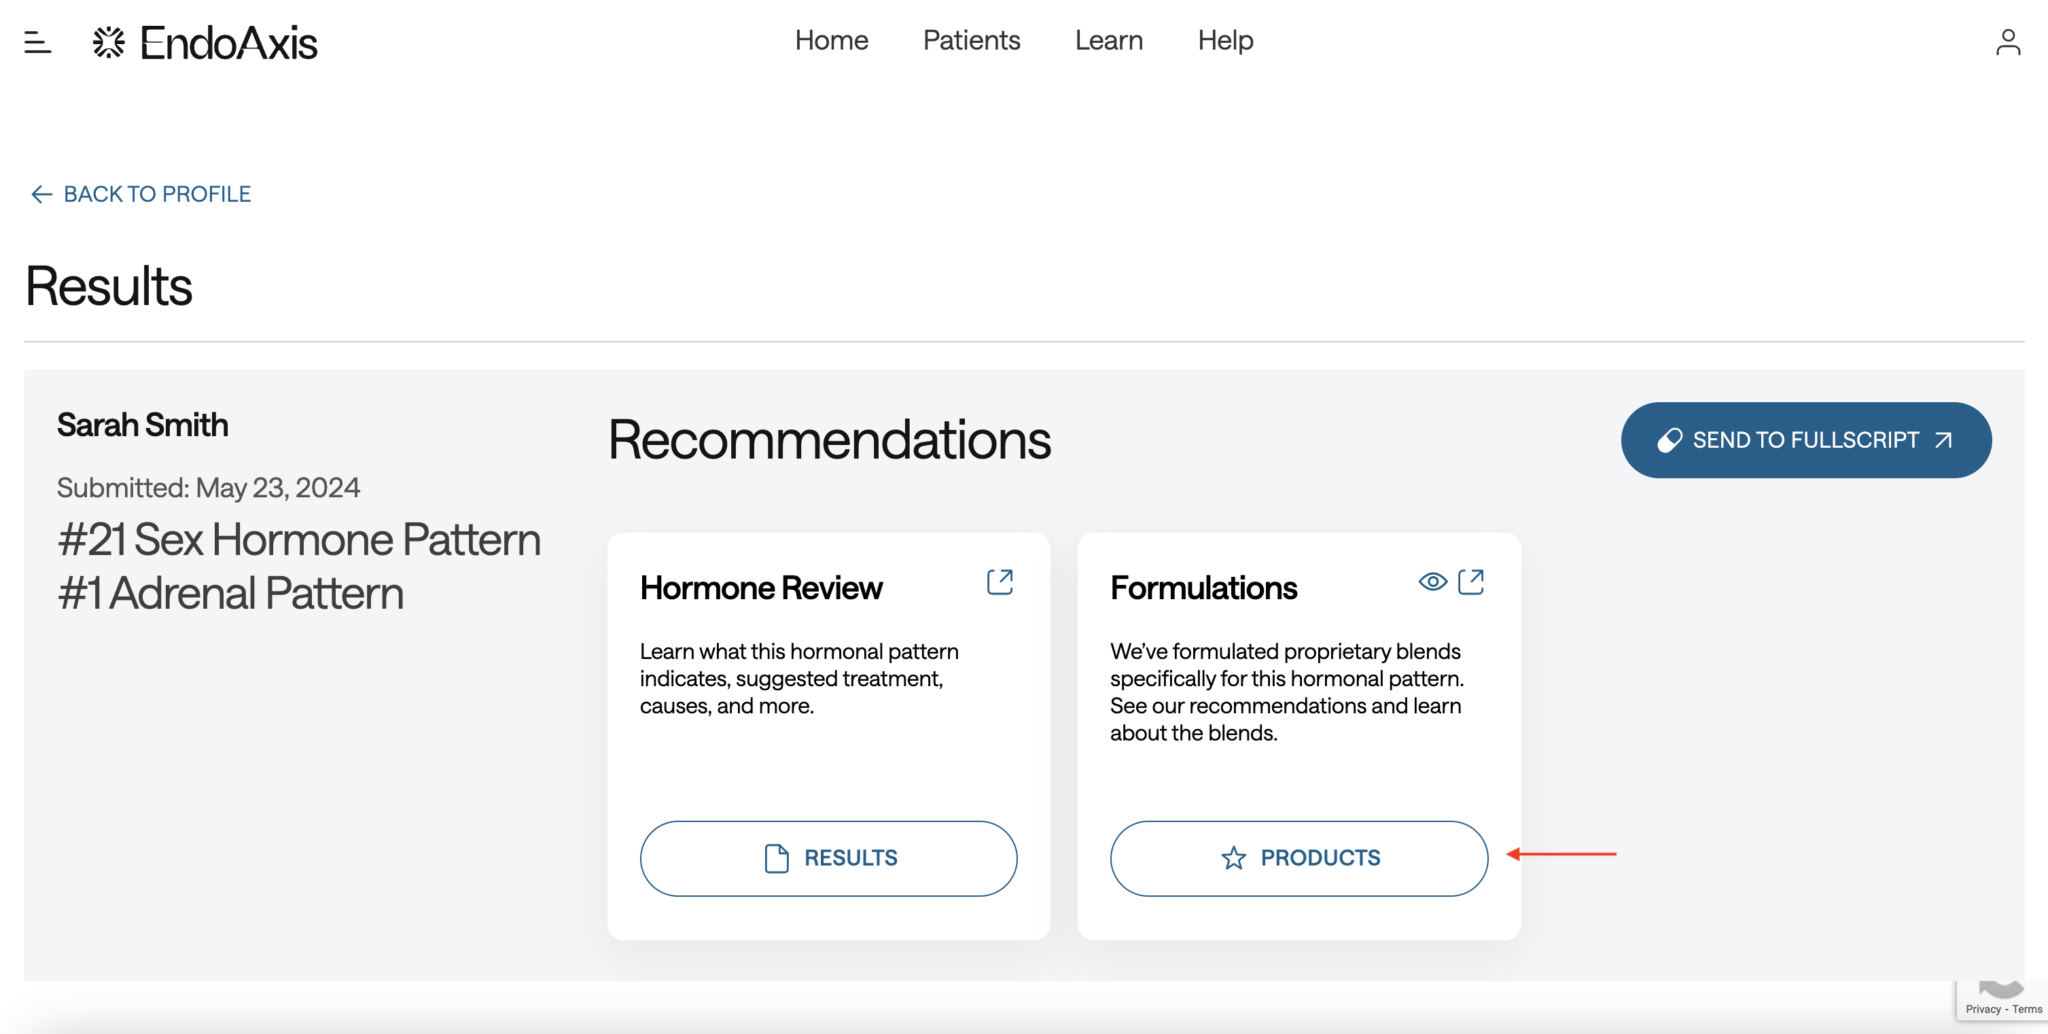Go to the Home menu item
This screenshot has width=2048, height=1034.
pos(831,41)
